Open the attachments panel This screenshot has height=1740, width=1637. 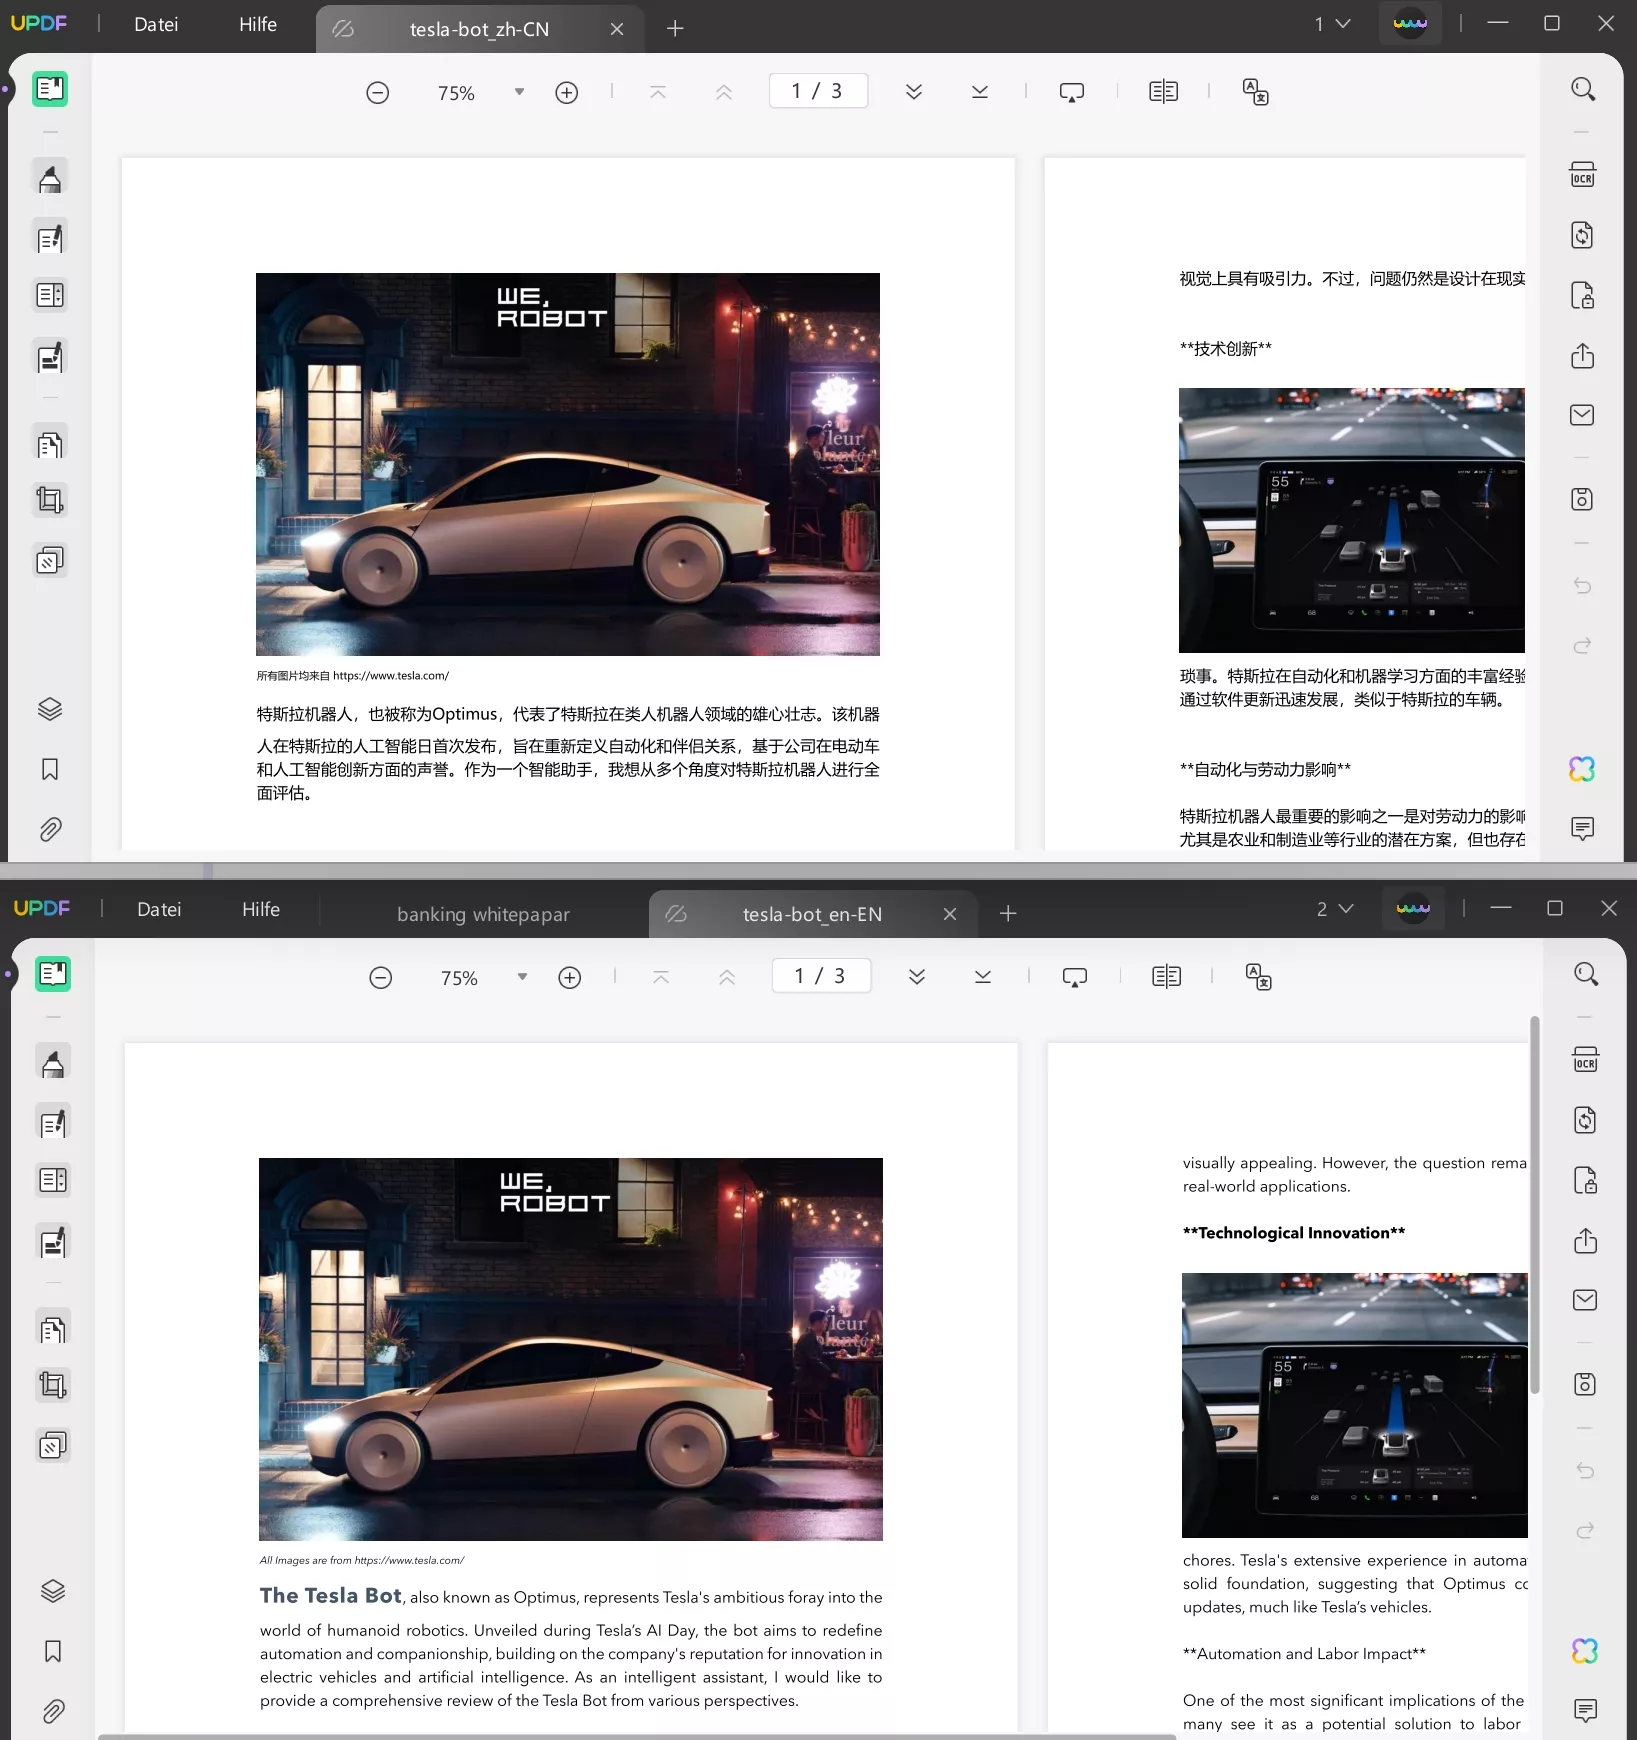point(50,830)
